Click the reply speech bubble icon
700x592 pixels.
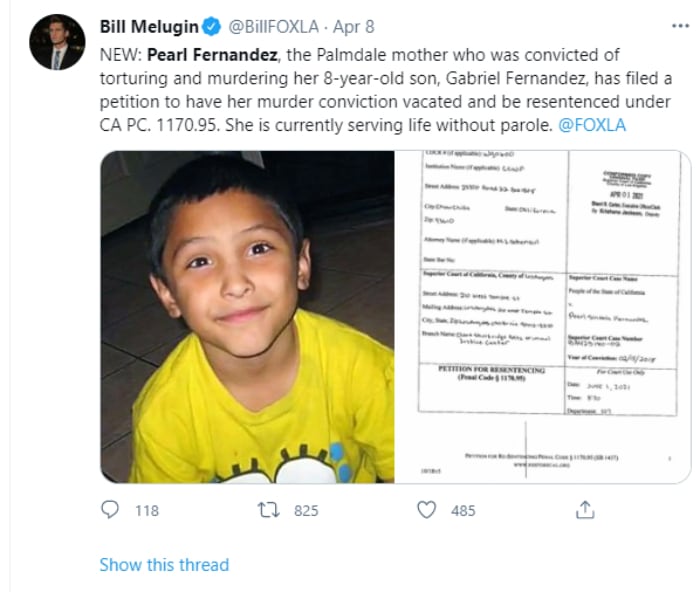point(111,510)
